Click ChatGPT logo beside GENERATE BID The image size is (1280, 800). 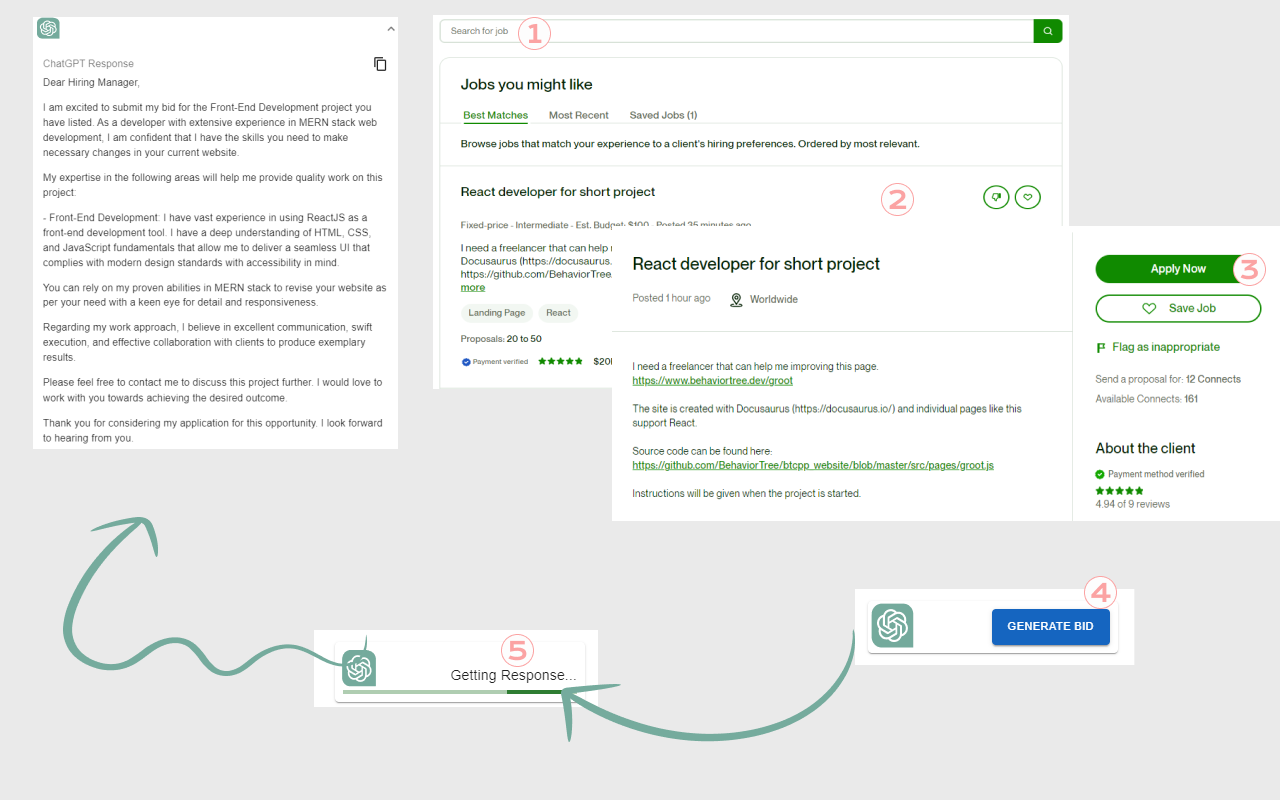tap(892, 626)
